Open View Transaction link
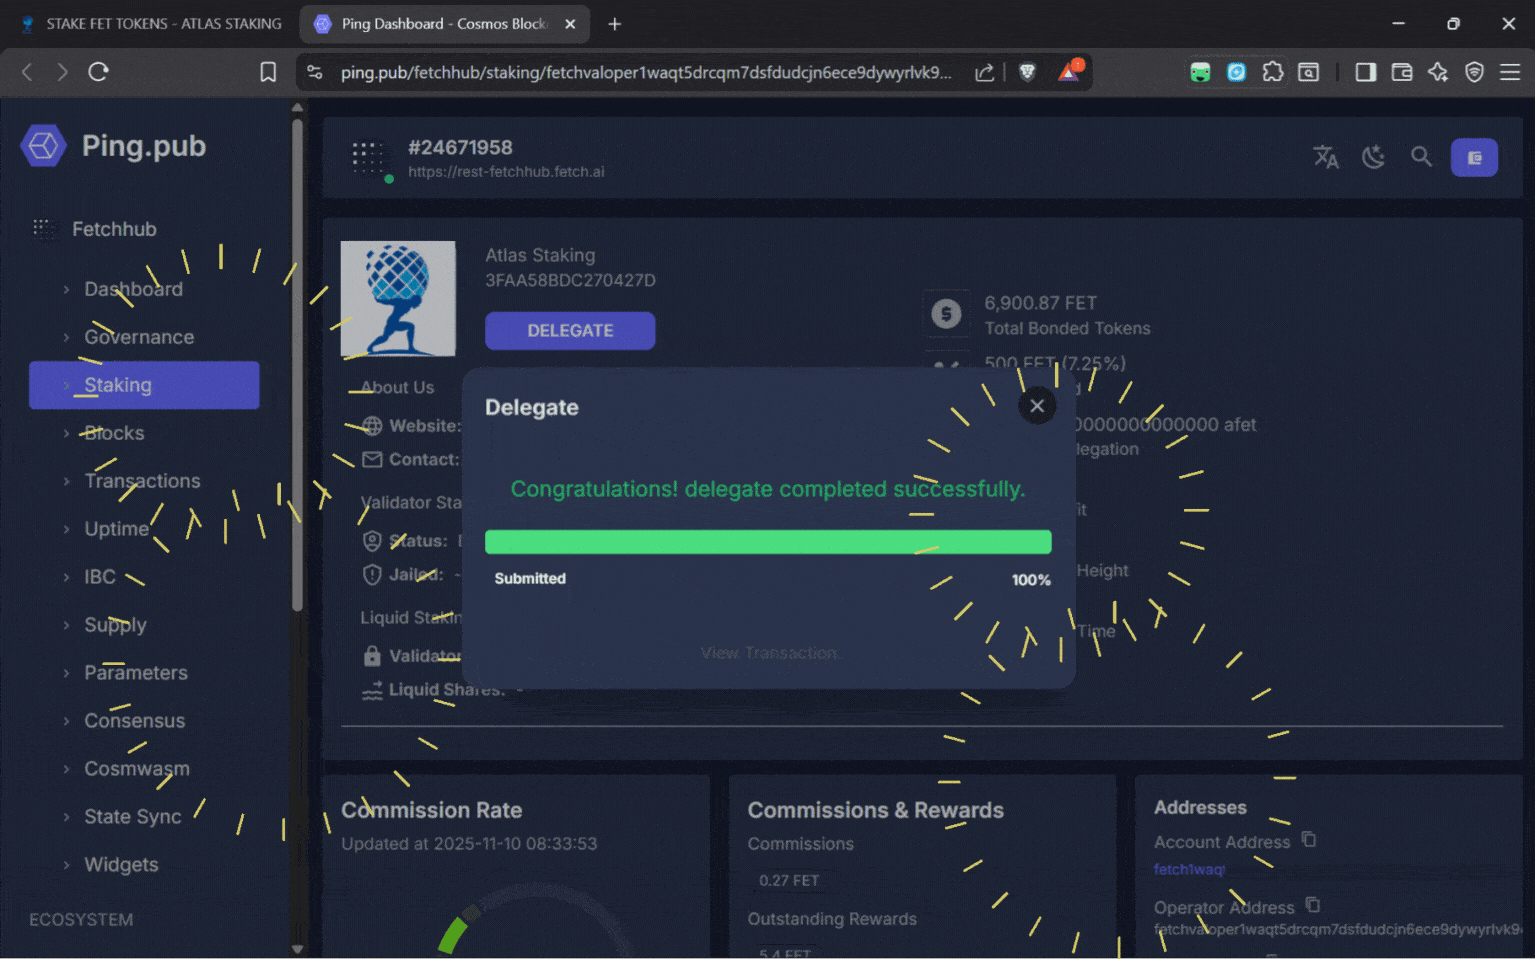Image resolution: width=1535 pixels, height=959 pixels. pos(768,652)
